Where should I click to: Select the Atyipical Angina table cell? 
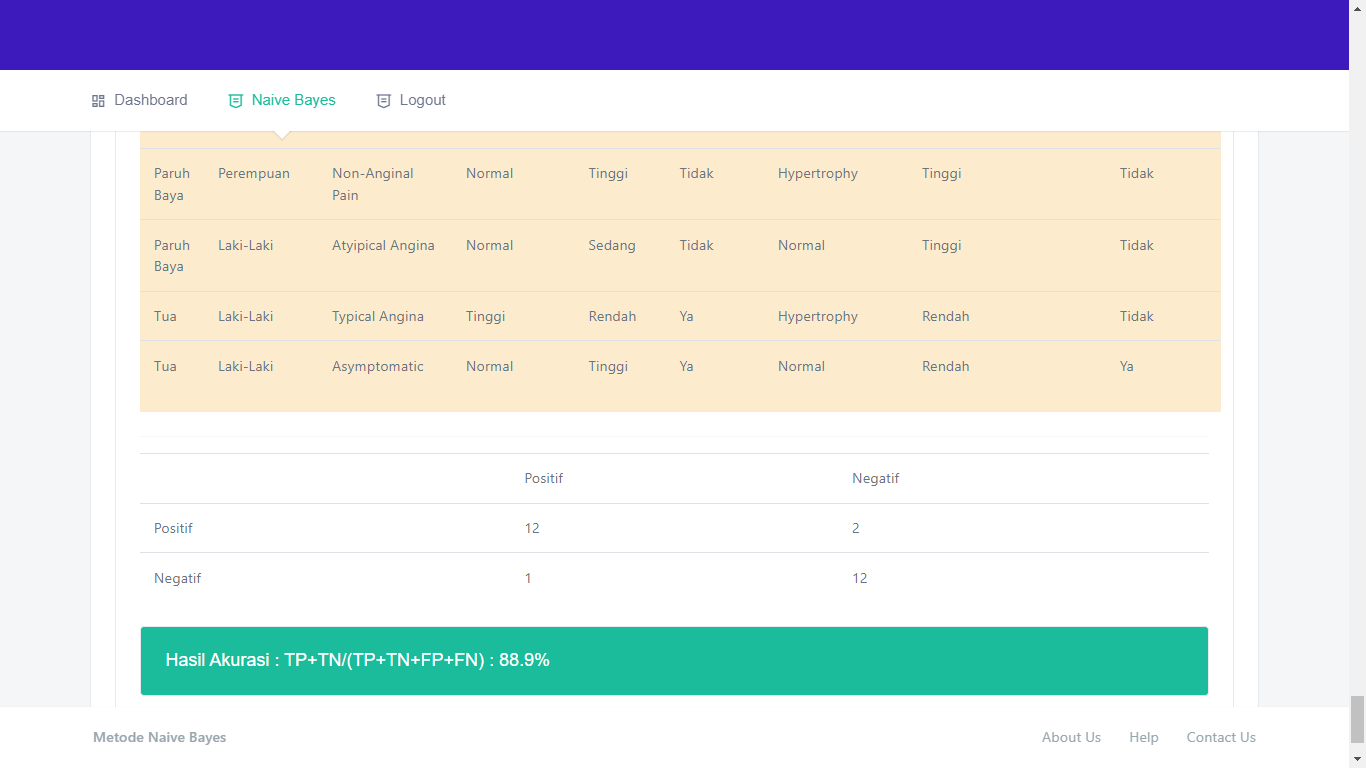coord(383,245)
